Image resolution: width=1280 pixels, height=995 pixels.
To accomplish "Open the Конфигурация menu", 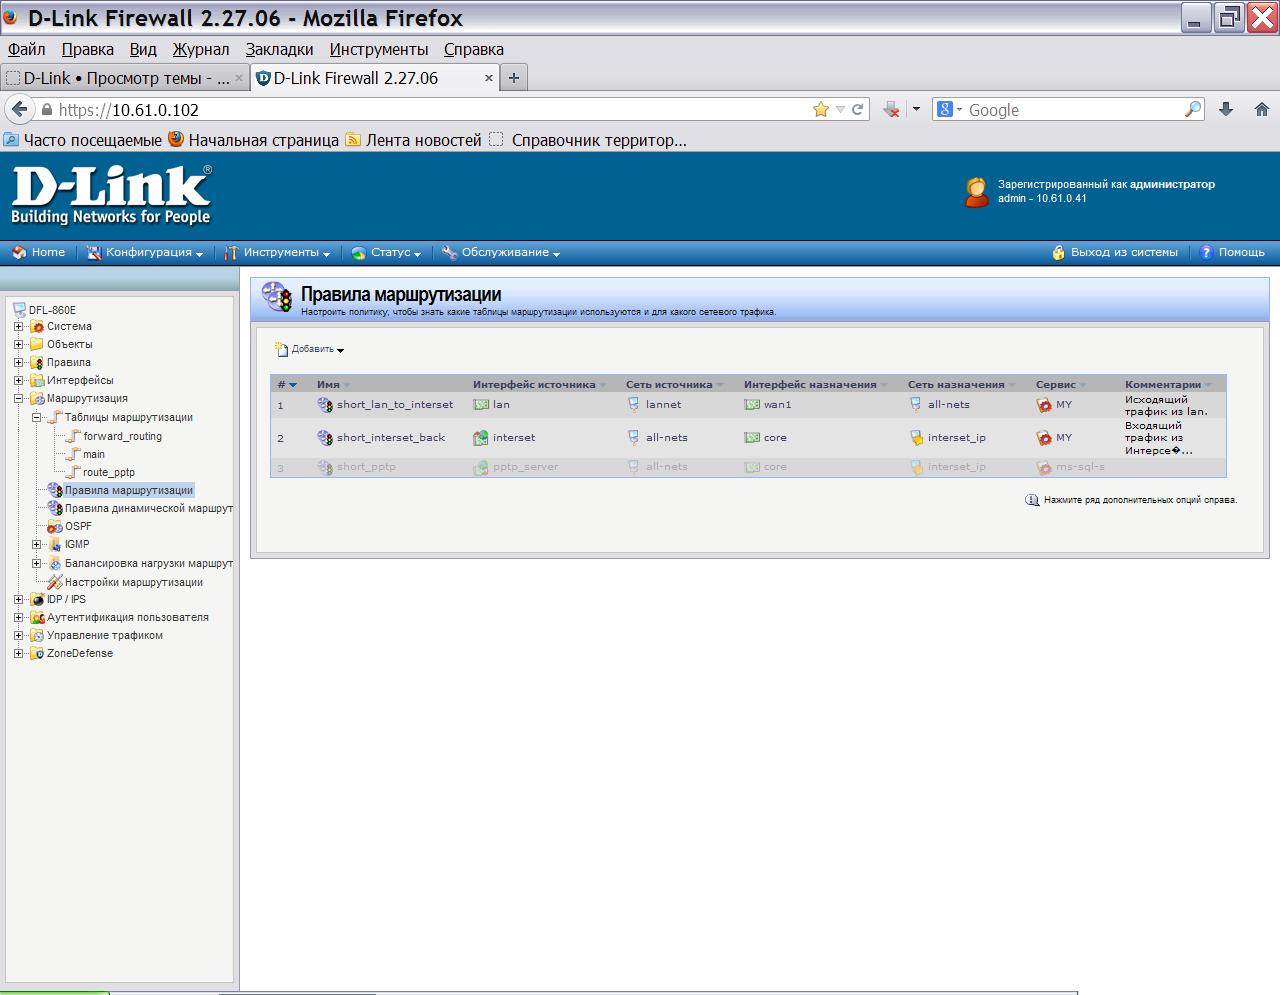I will pos(145,253).
